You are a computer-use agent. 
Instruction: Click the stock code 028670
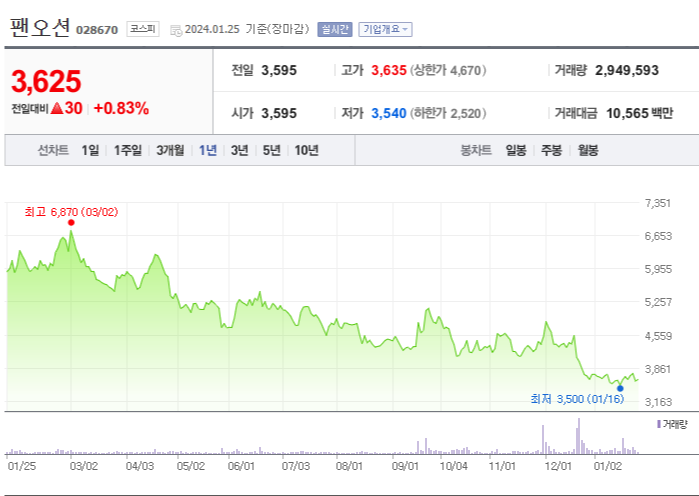click(97, 30)
